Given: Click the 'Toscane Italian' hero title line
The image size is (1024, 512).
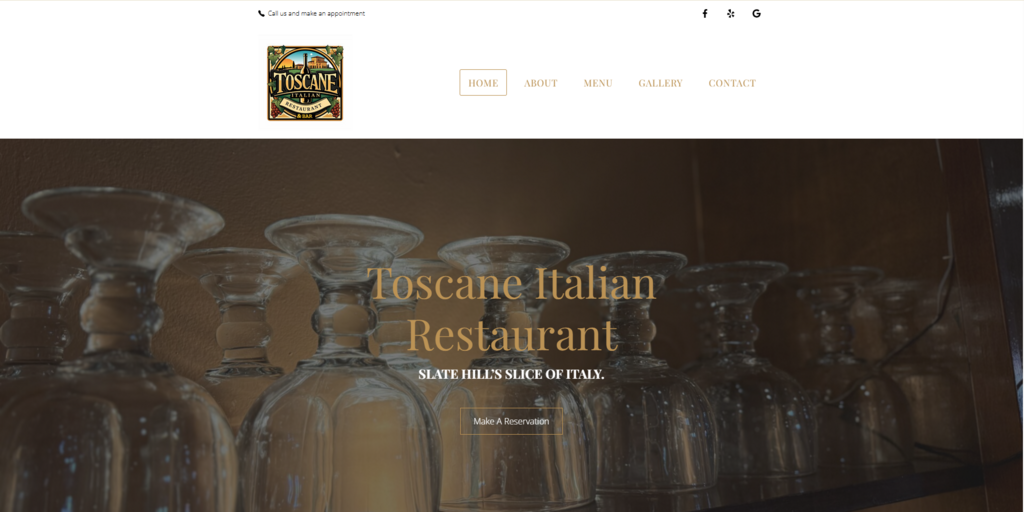Looking at the screenshot, I should tap(511, 283).
